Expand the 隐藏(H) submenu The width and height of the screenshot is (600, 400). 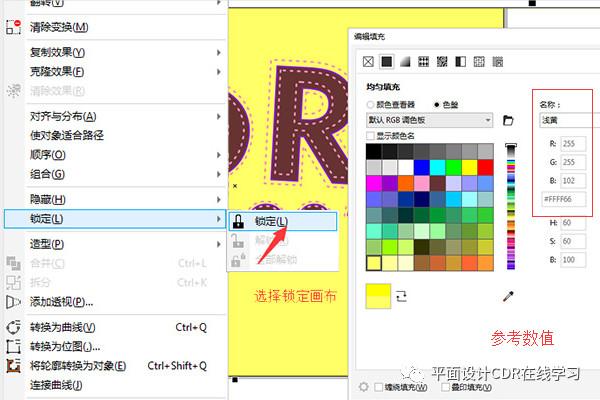(218, 199)
